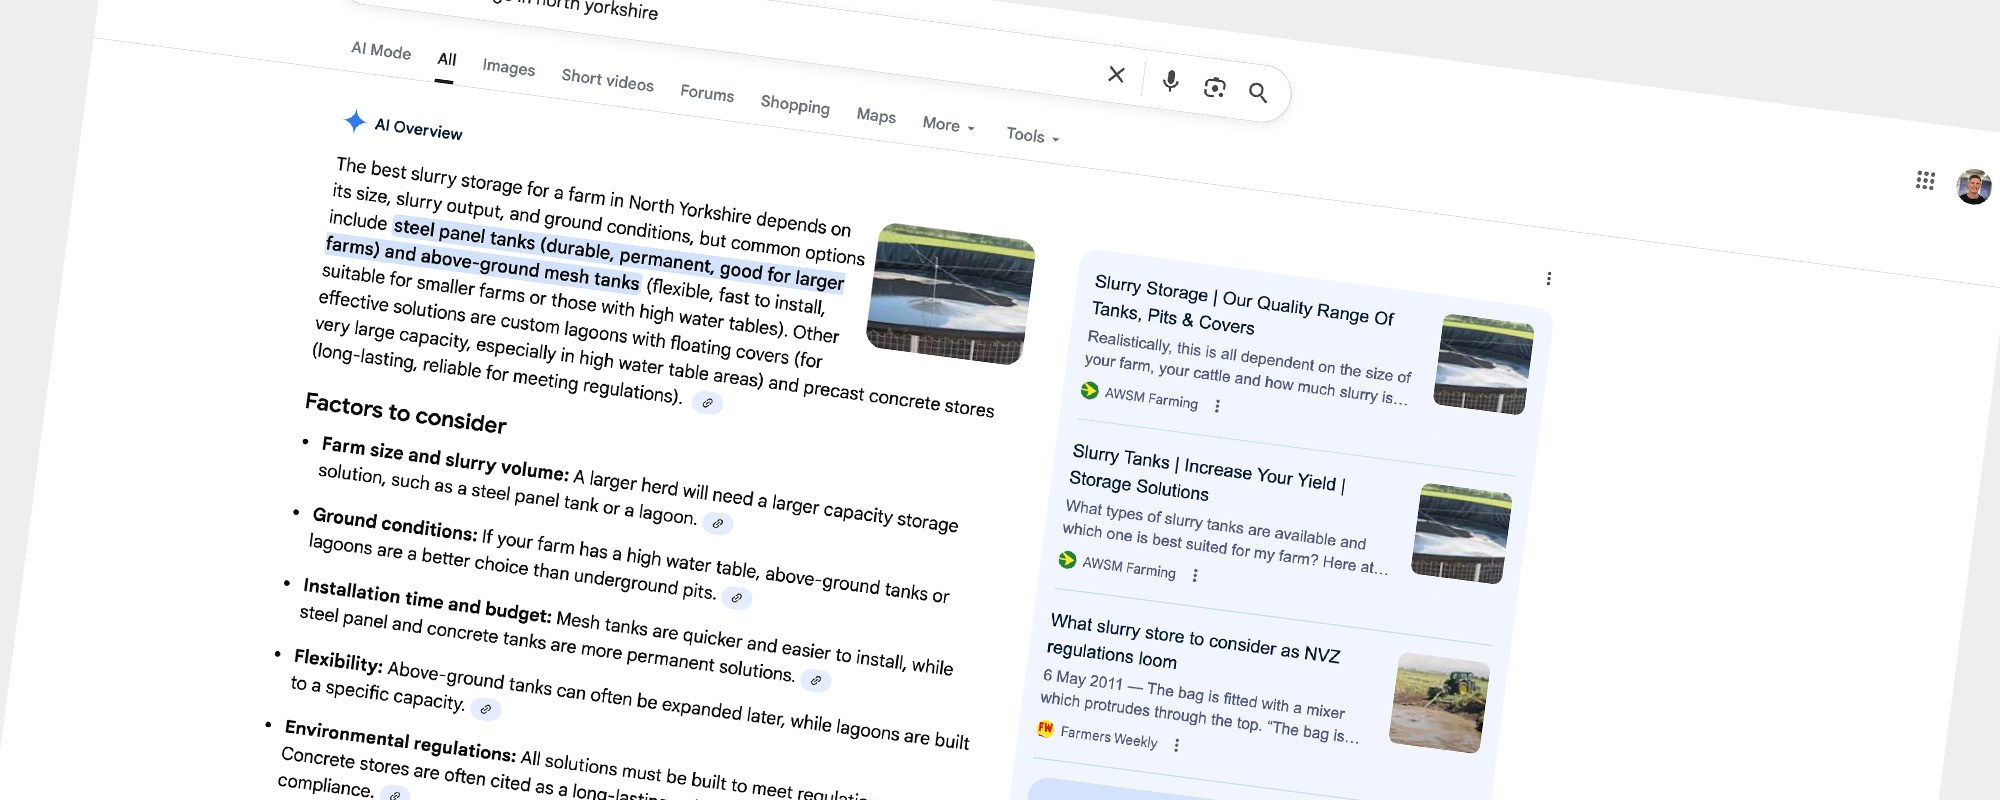
Task: Open the Short videos tab
Action: click(607, 80)
